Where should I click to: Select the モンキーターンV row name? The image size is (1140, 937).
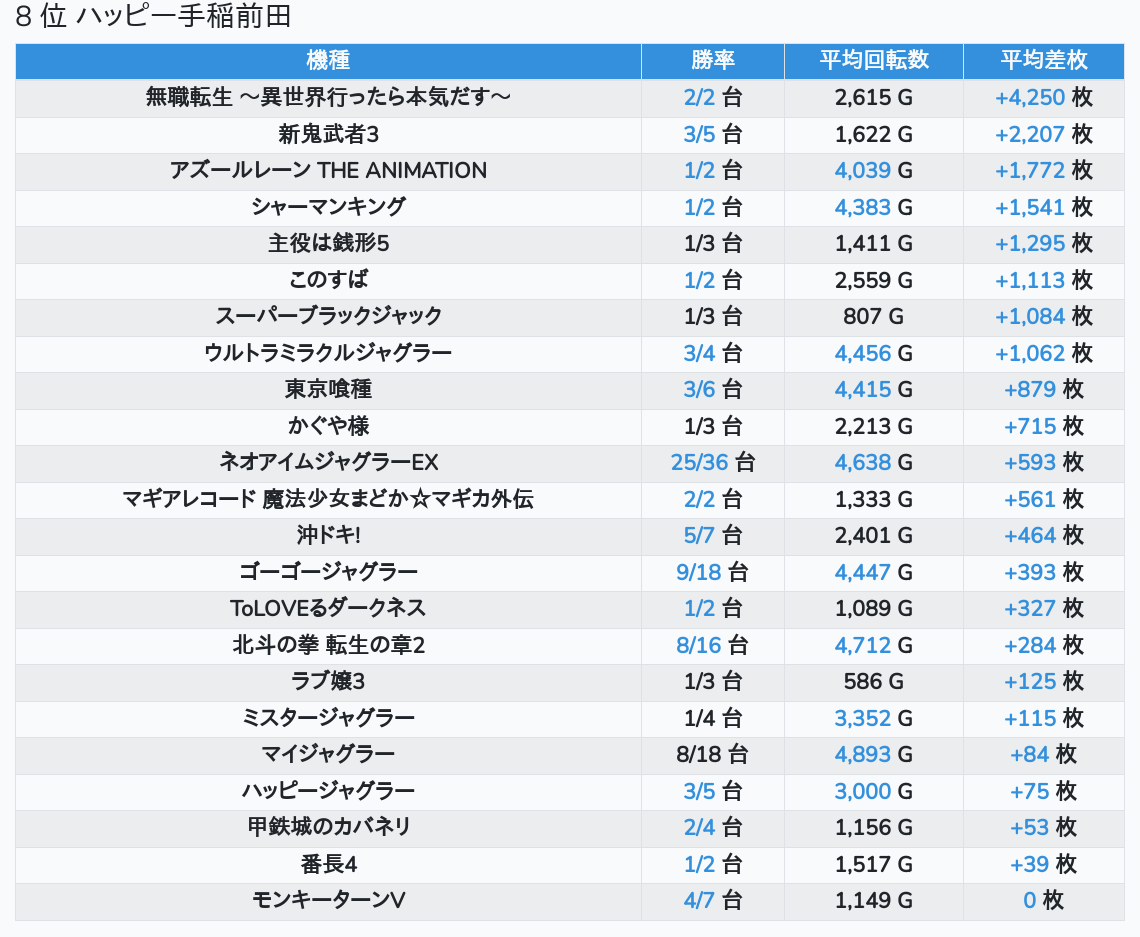pyautogui.click(x=328, y=900)
